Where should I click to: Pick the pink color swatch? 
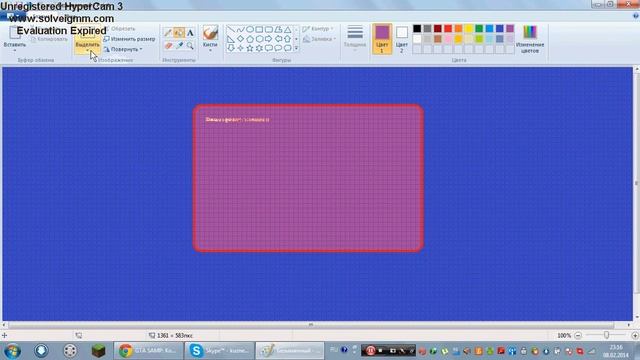coord(448,39)
